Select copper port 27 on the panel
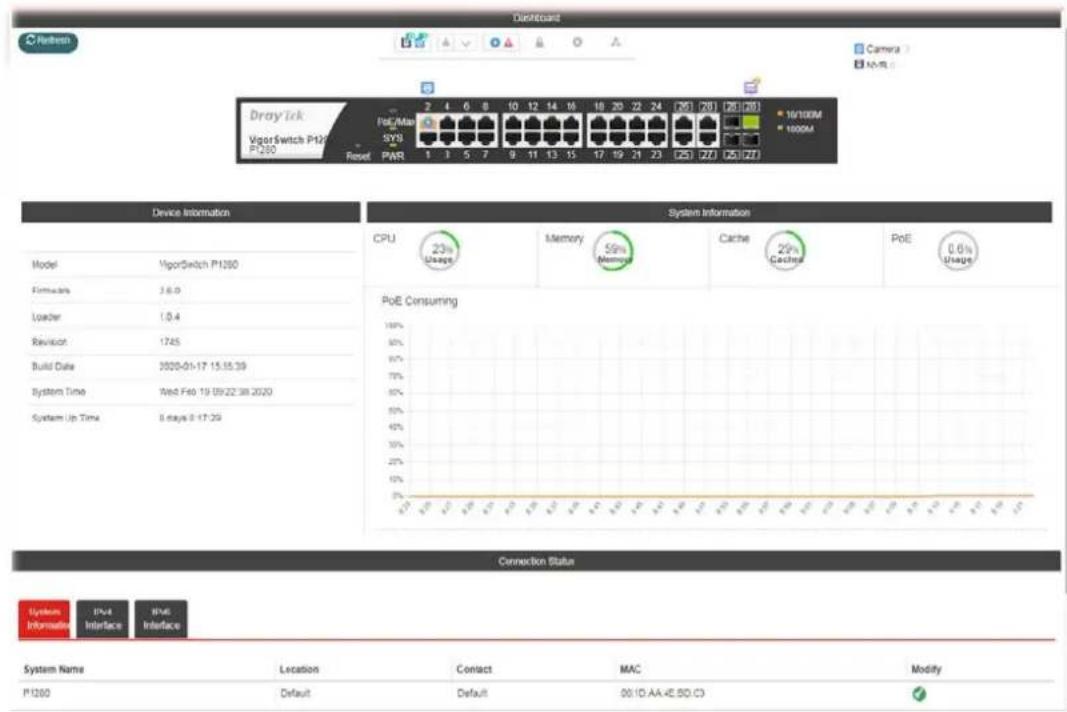1067x712 pixels. [x=708, y=138]
